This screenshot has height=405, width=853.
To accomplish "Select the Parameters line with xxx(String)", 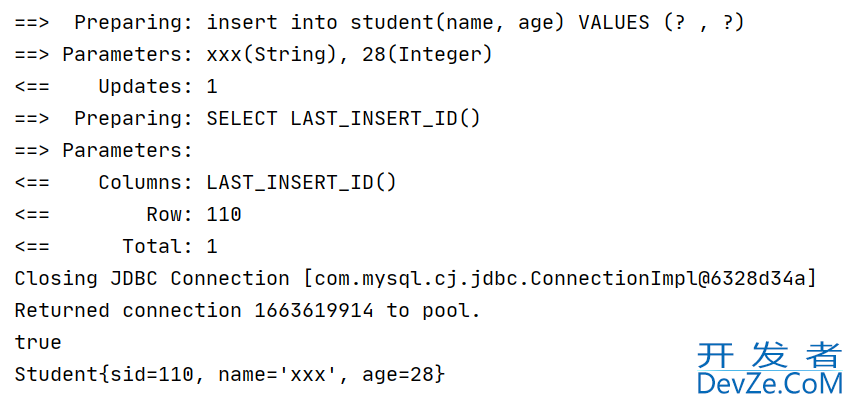I will click(x=253, y=54).
